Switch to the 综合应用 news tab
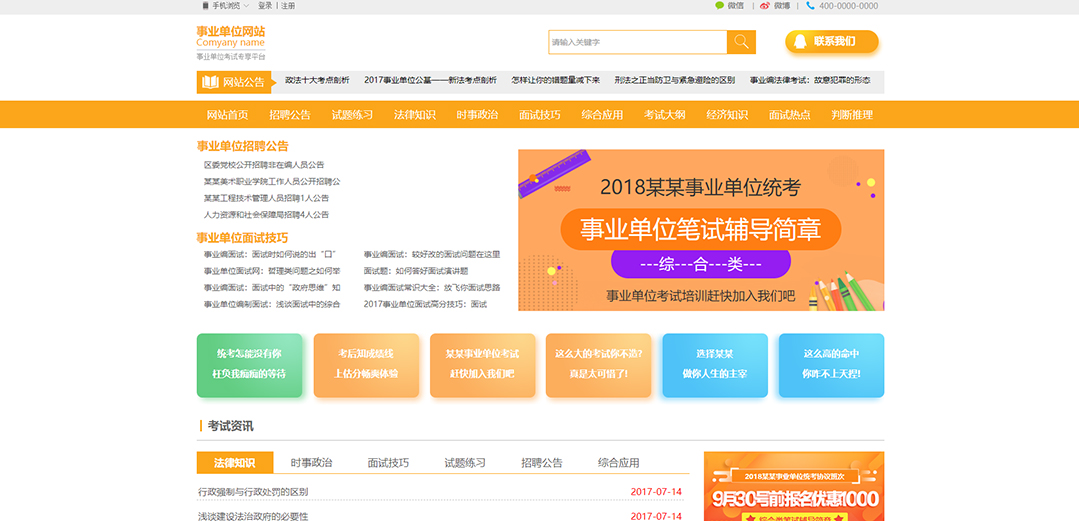 click(618, 463)
